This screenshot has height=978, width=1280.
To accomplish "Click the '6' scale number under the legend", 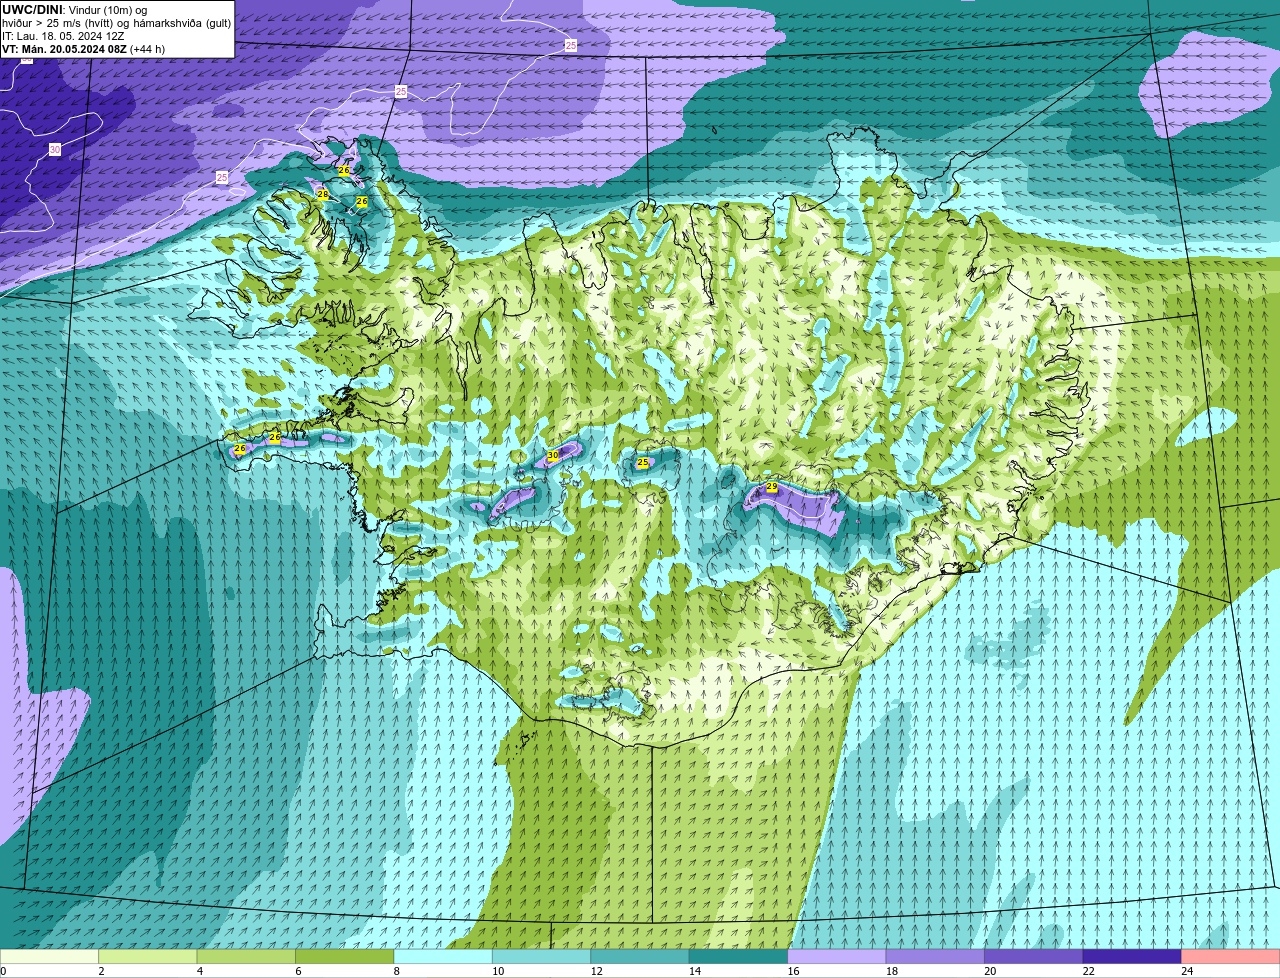I will pyautogui.click(x=298, y=971).
